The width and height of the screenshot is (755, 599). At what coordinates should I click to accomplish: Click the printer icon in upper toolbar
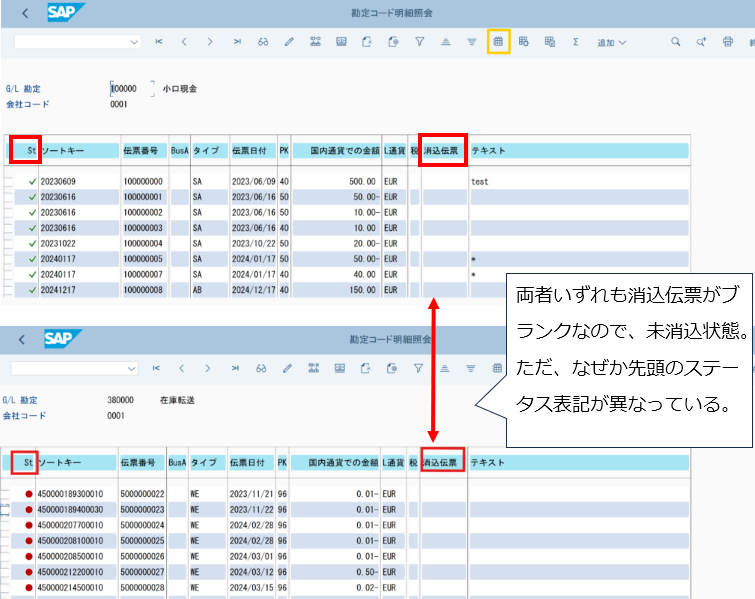coord(727,42)
